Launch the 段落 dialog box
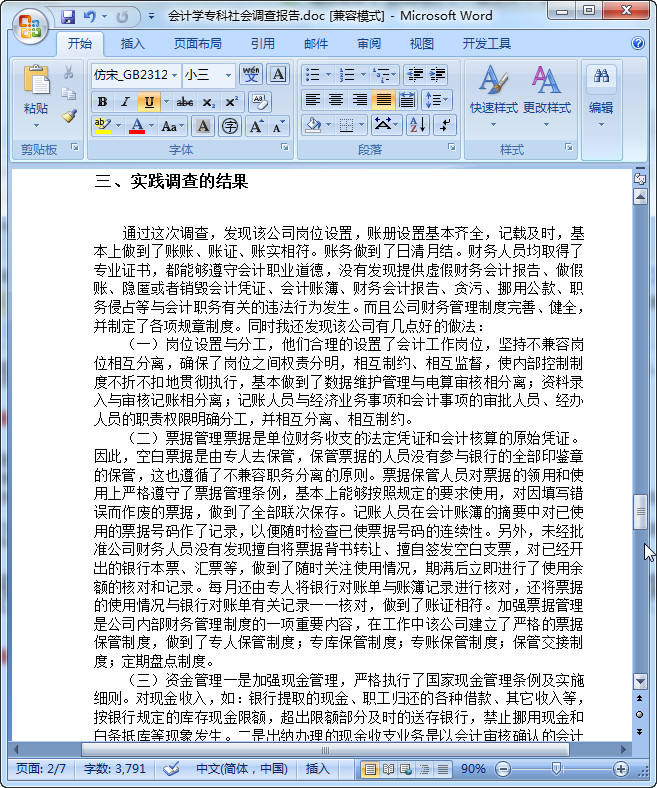The width and height of the screenshot is (657, 788). point(451,147)
